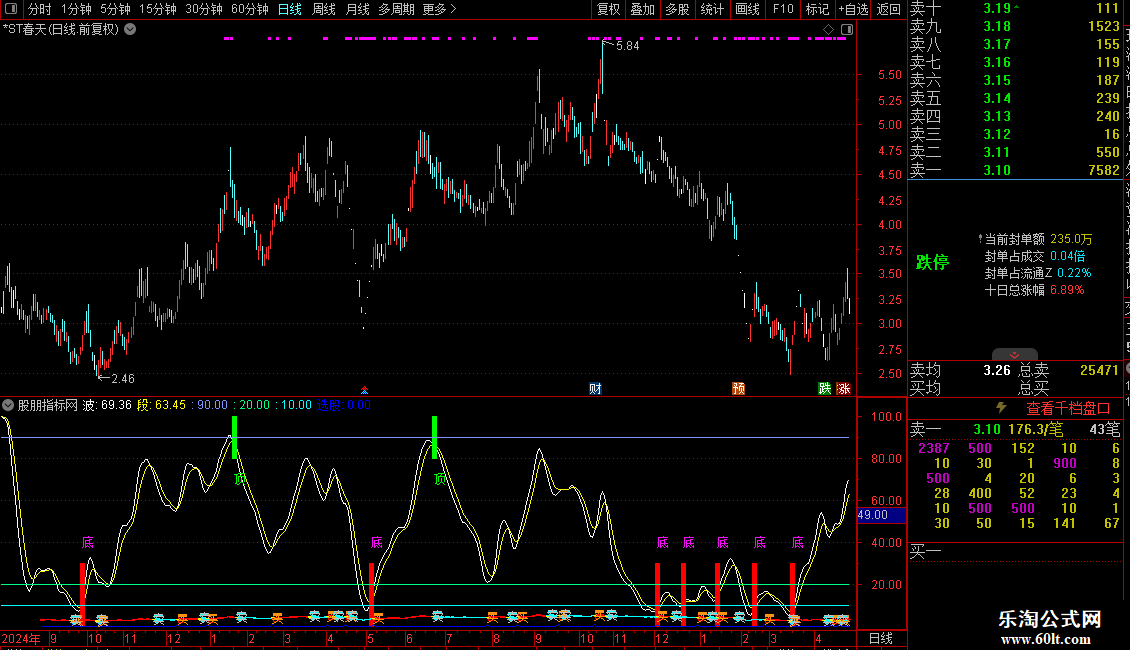Toggle the left sidebar panel icon
The image size is (1130, 650).
(x=11, y=9)
